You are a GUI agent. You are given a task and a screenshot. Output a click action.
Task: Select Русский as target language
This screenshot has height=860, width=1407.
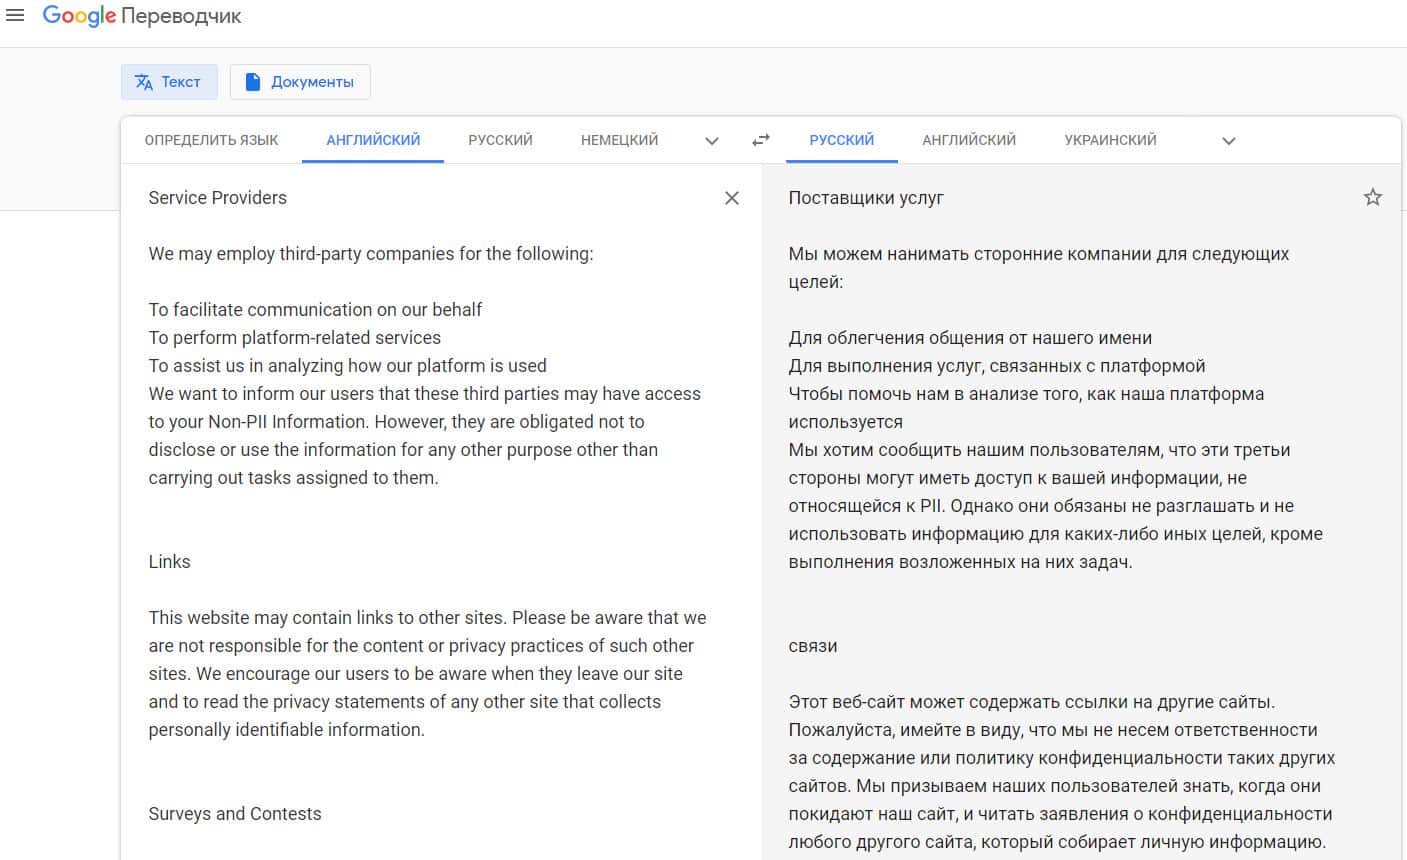click(x=841, y=140)
